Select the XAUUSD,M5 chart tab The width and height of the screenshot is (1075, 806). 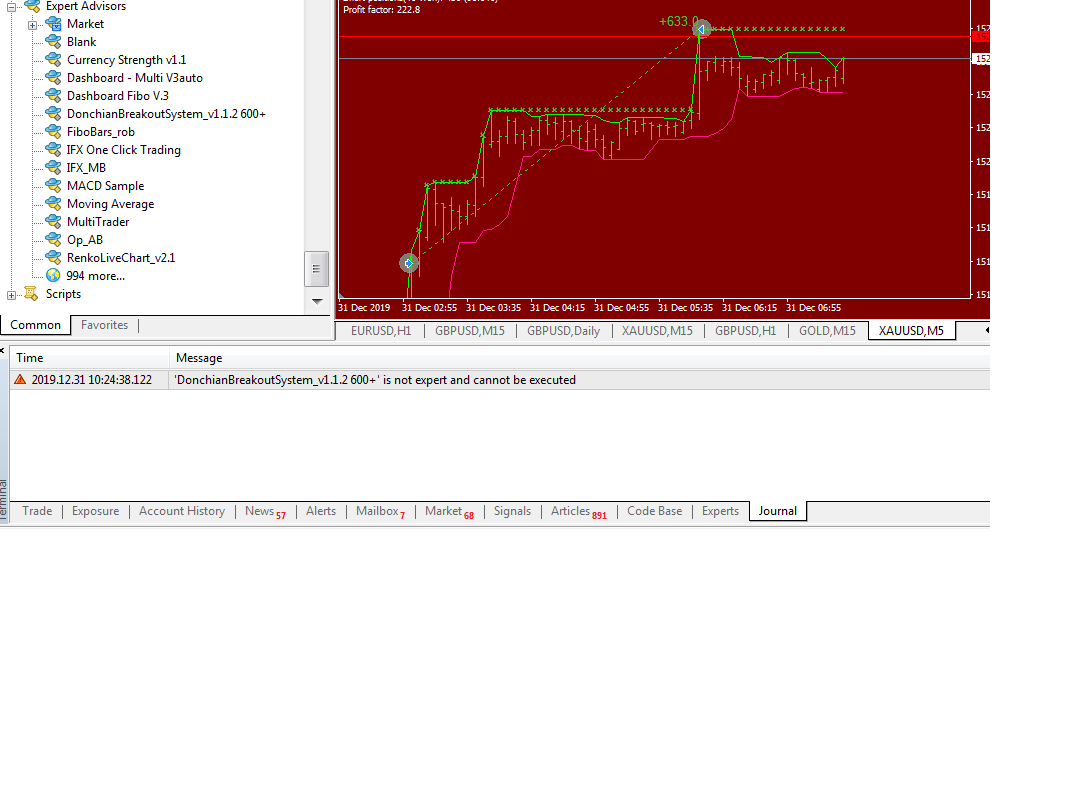click(x=911, y=330)
